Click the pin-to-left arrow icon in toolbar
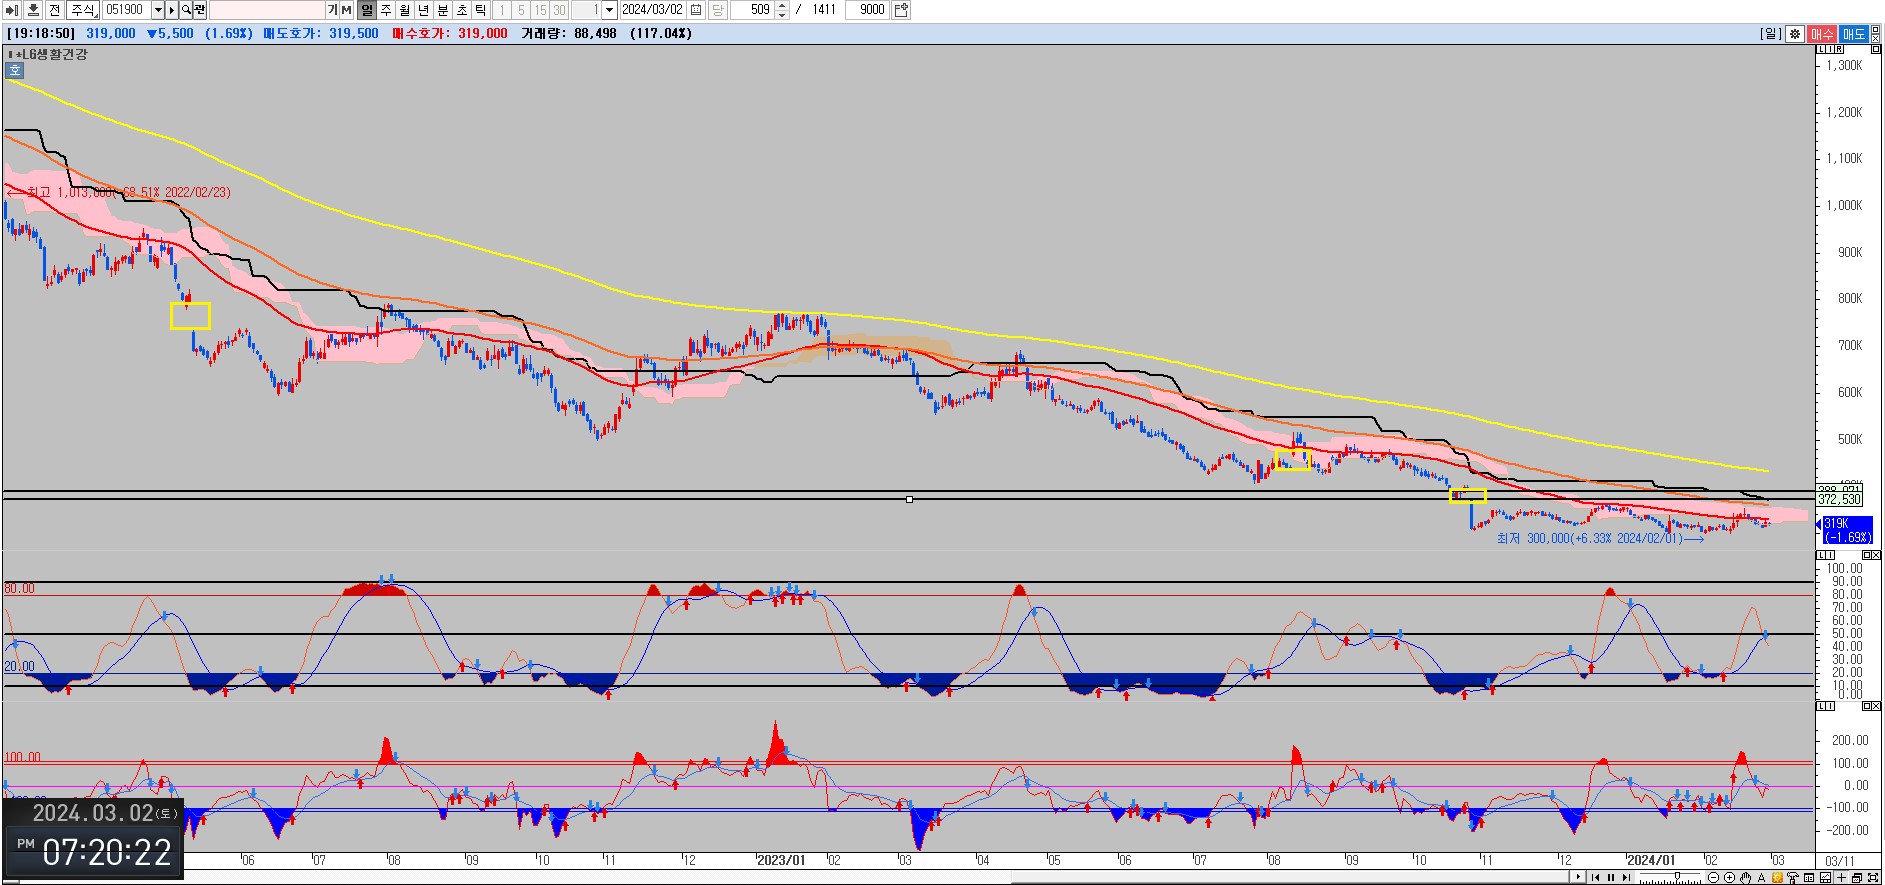Viewport: 1885px width, 885px height. pos(13,10)
